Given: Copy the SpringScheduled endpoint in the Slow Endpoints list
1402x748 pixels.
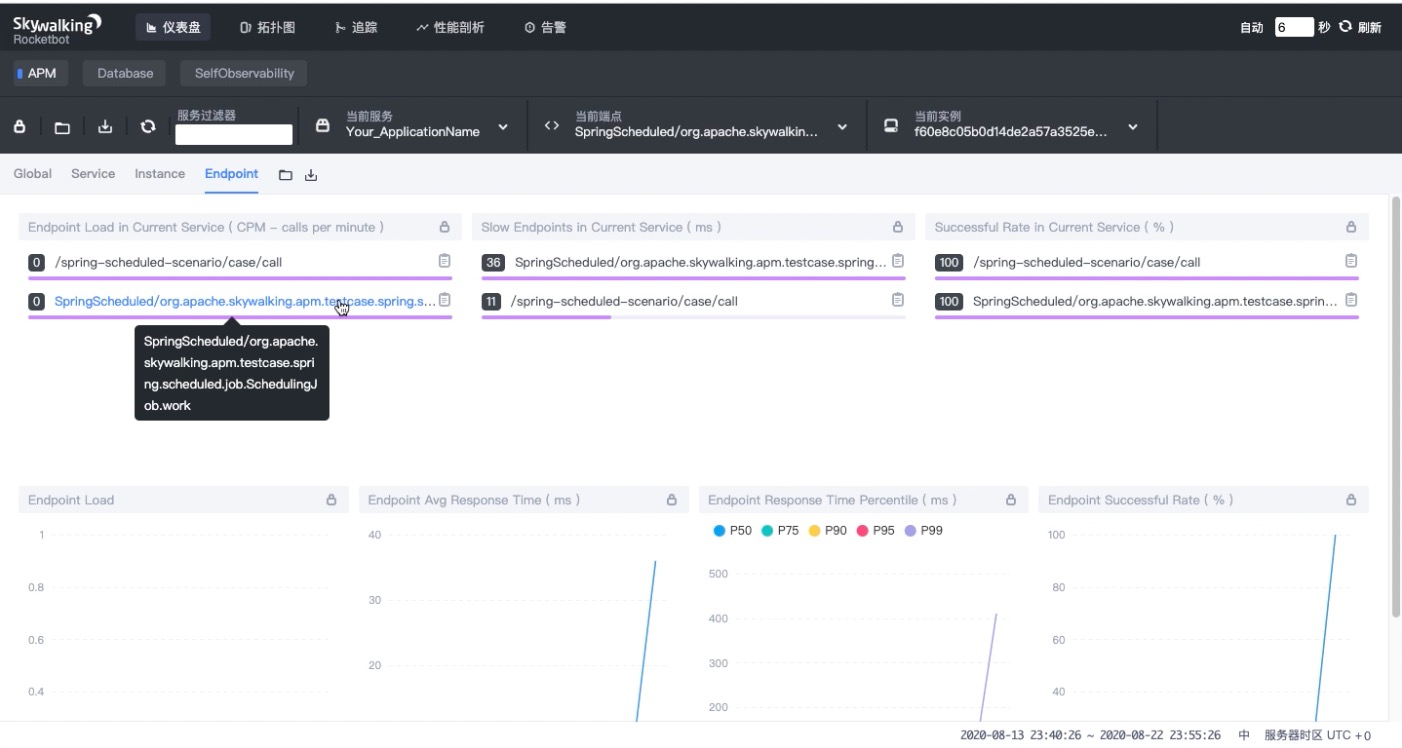Looking at the screenshot, I should [x=897, y=261].
